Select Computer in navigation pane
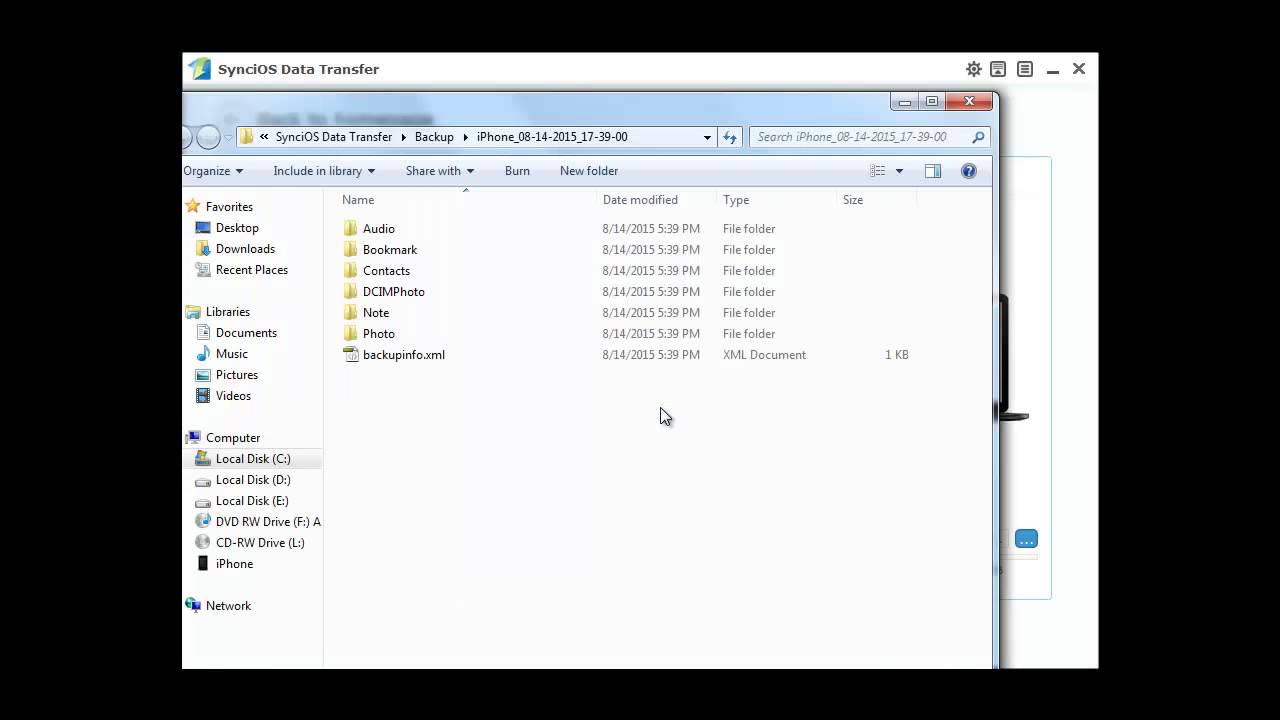The width and height of the screenshot is (1280, 720). click(233, 438)
